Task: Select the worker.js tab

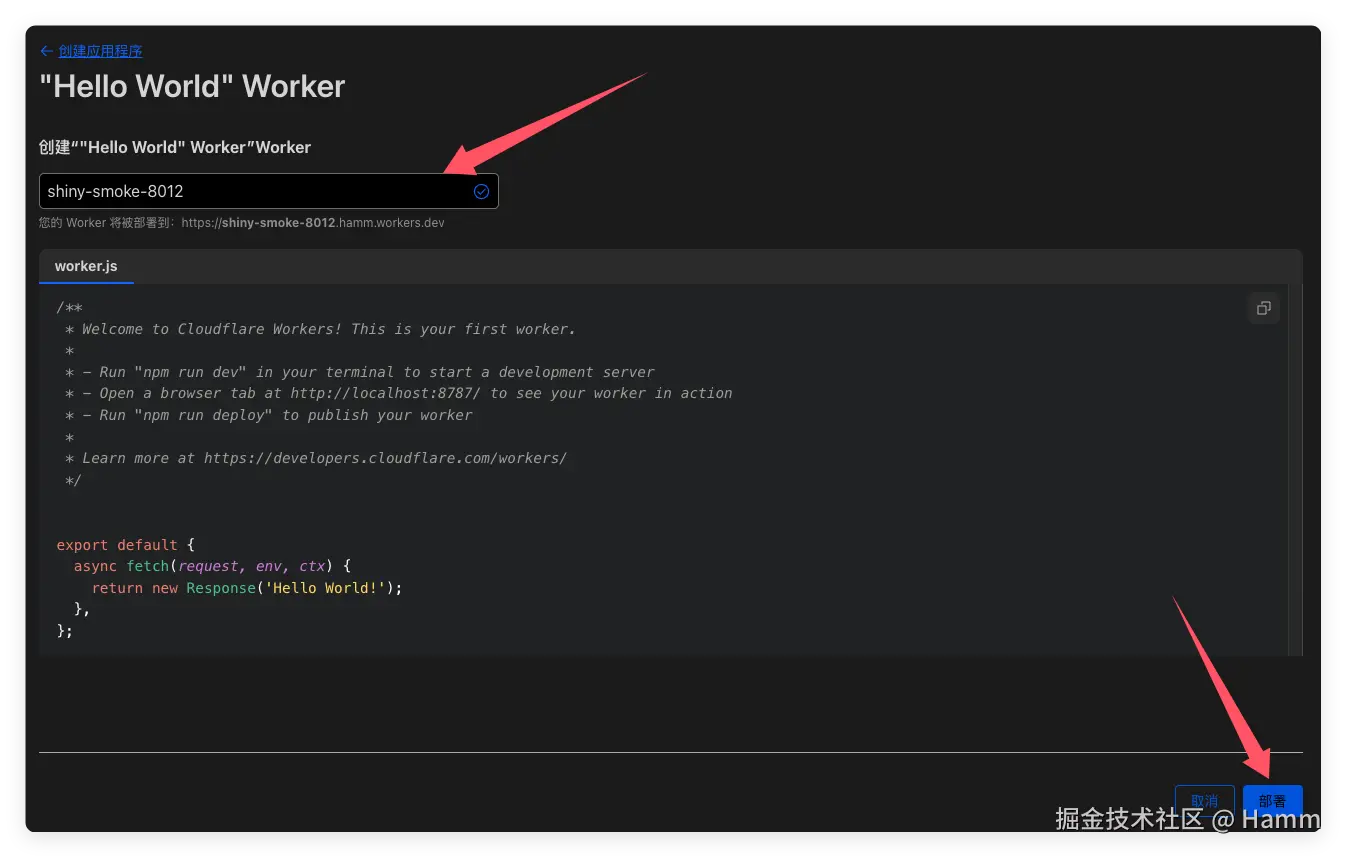Action: click(x=86, y=266)
